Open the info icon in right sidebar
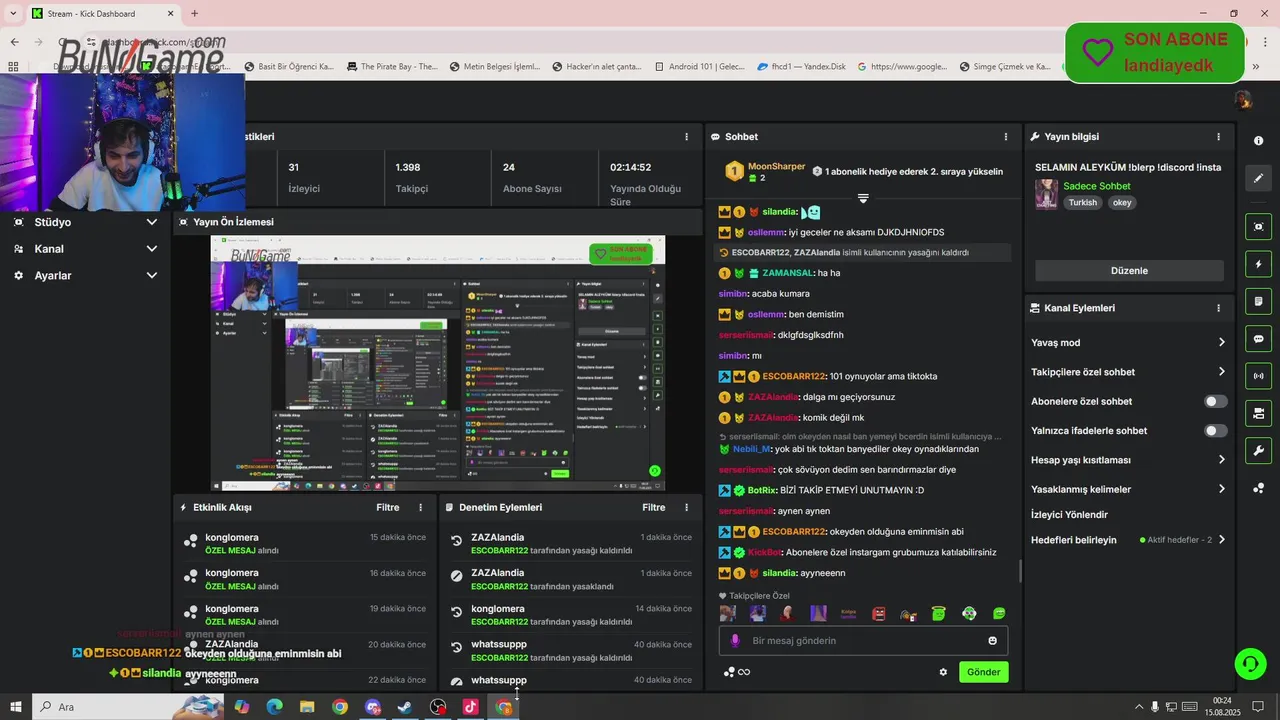1280x720 pixels. (1258, 141)
